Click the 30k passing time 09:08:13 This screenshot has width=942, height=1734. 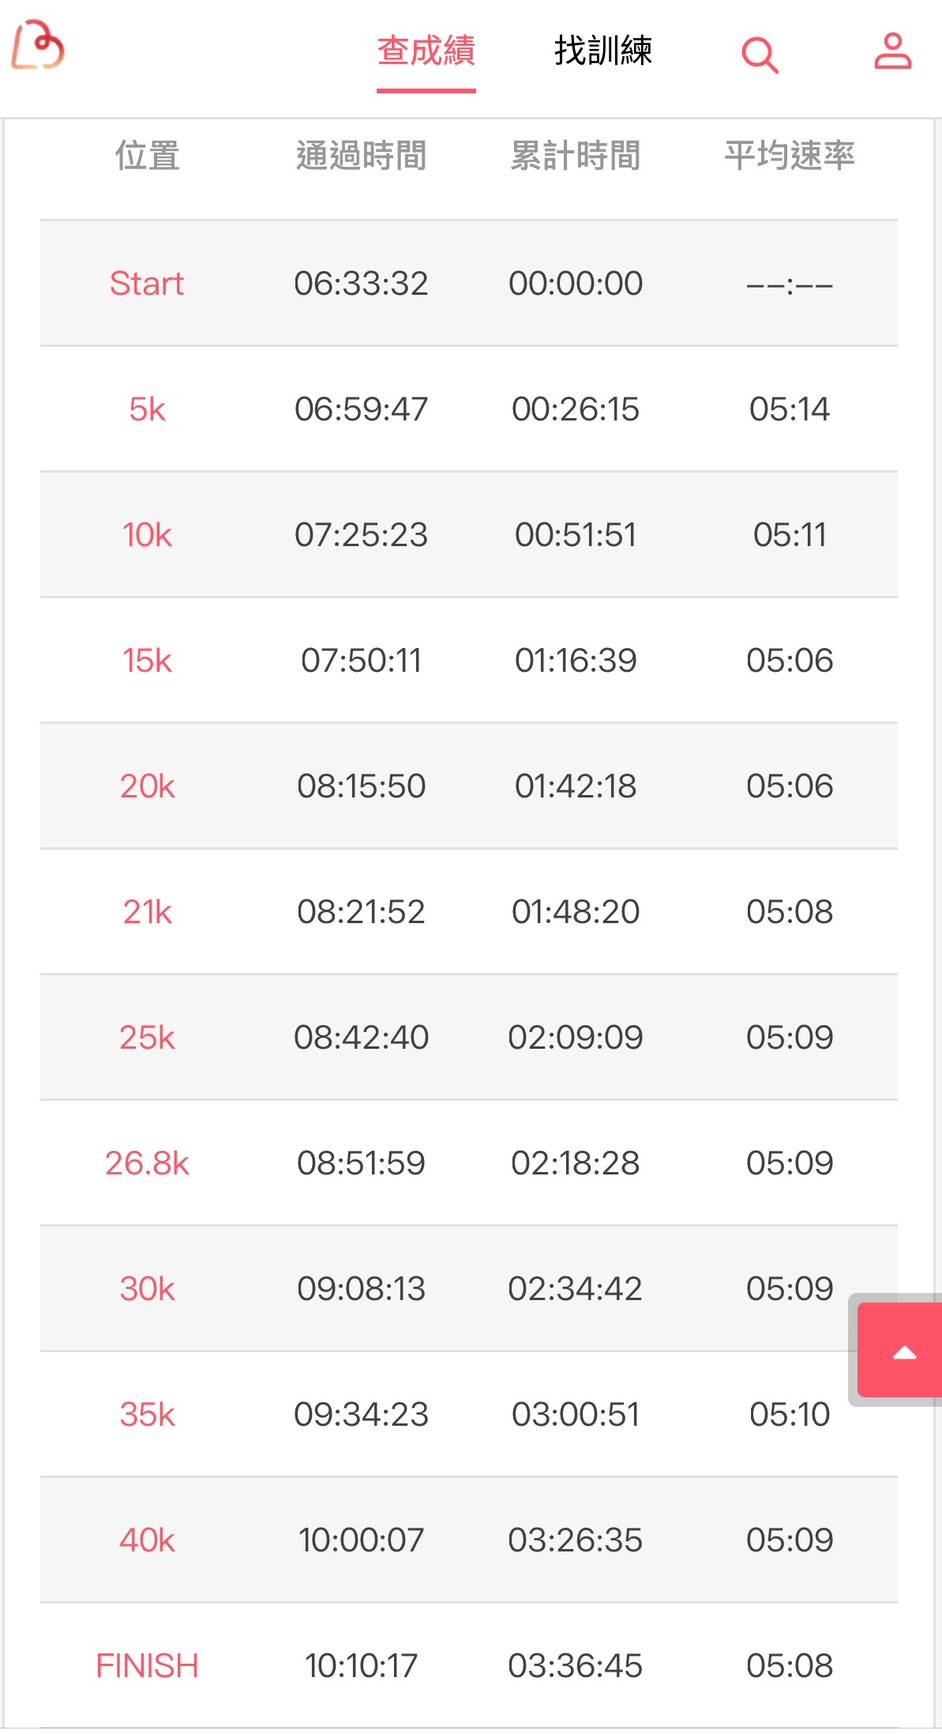click(361, 1289)
